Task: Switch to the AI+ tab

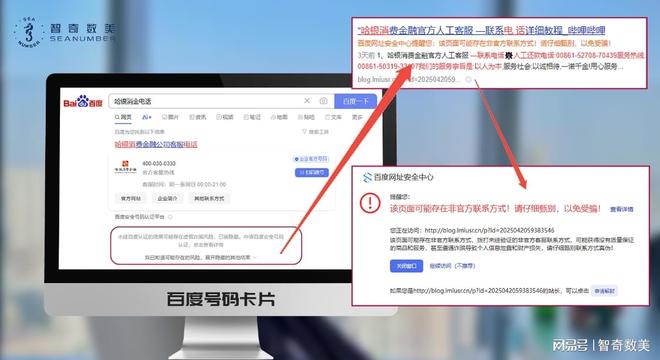Action: point(146,117)
